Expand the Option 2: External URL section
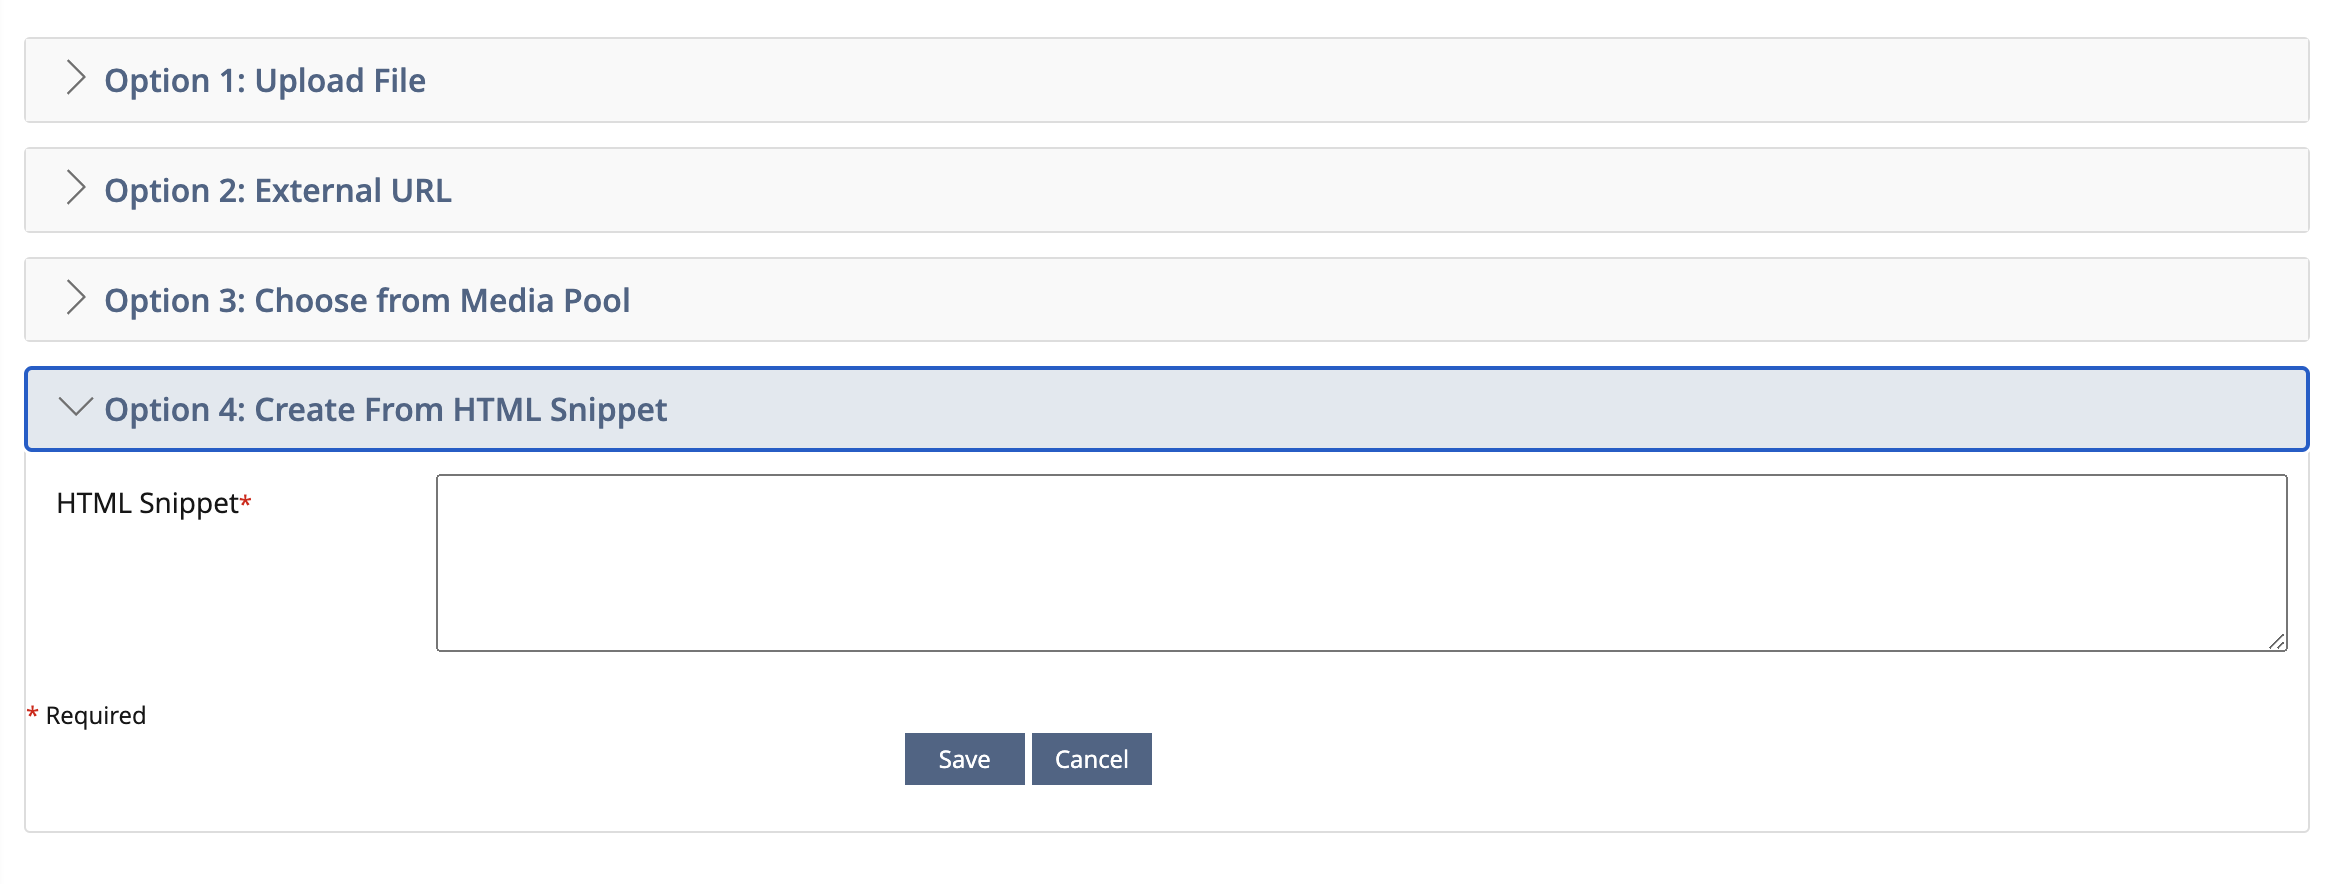The width and height of the screenshot is (2330, 884). tap(1166, 191)
